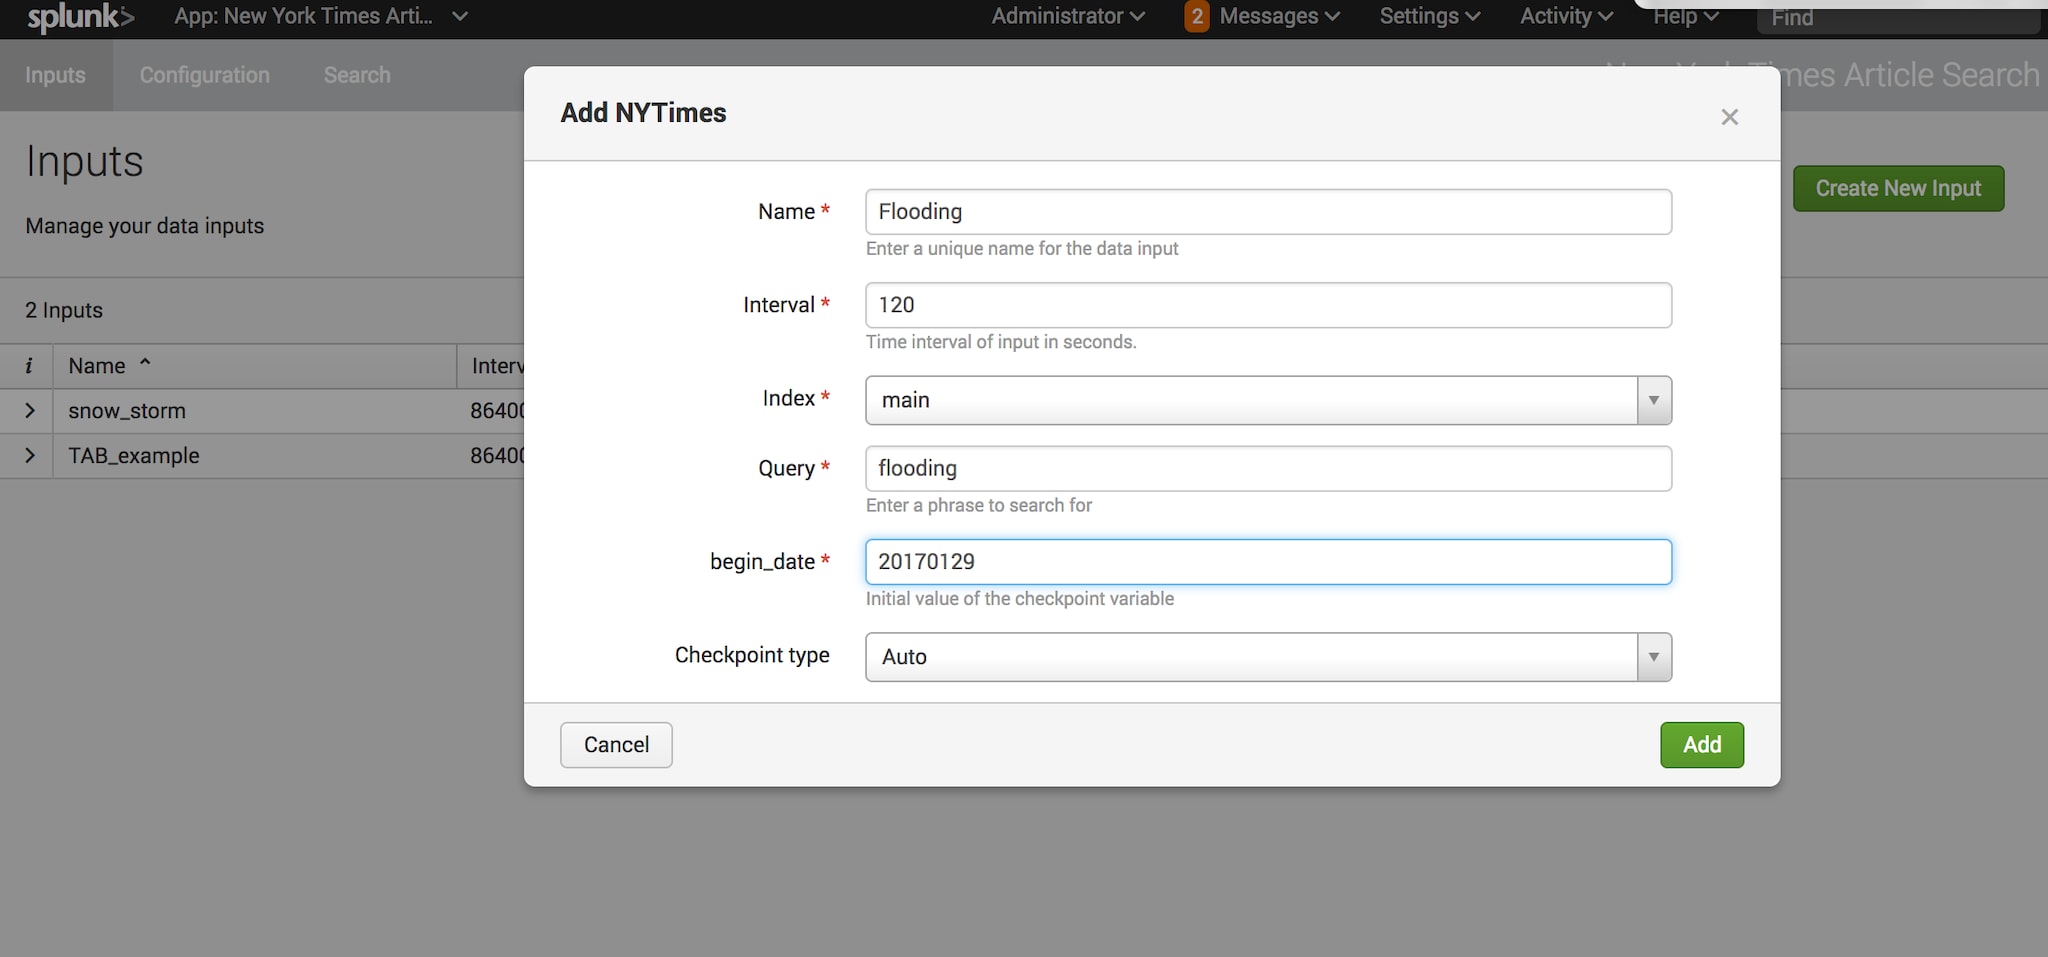Switch to the Configuration tab

(x=204, y=75)
